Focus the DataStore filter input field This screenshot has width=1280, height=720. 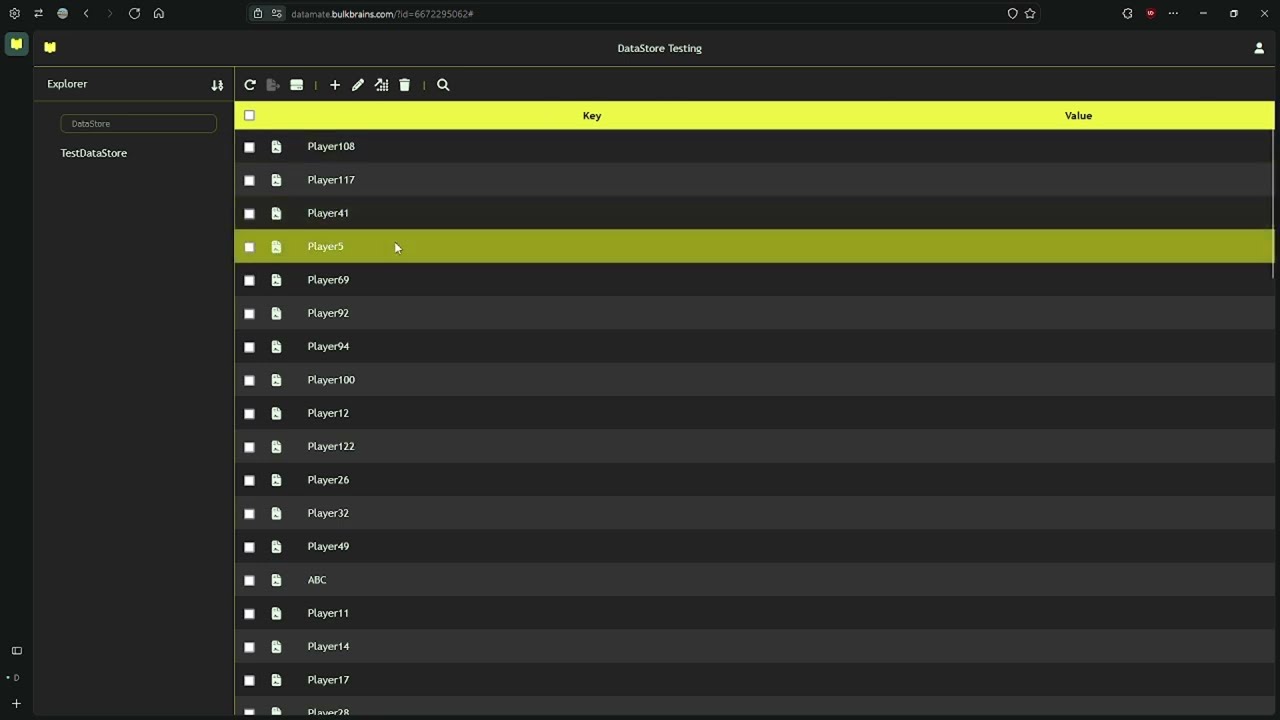coord(139,123)
